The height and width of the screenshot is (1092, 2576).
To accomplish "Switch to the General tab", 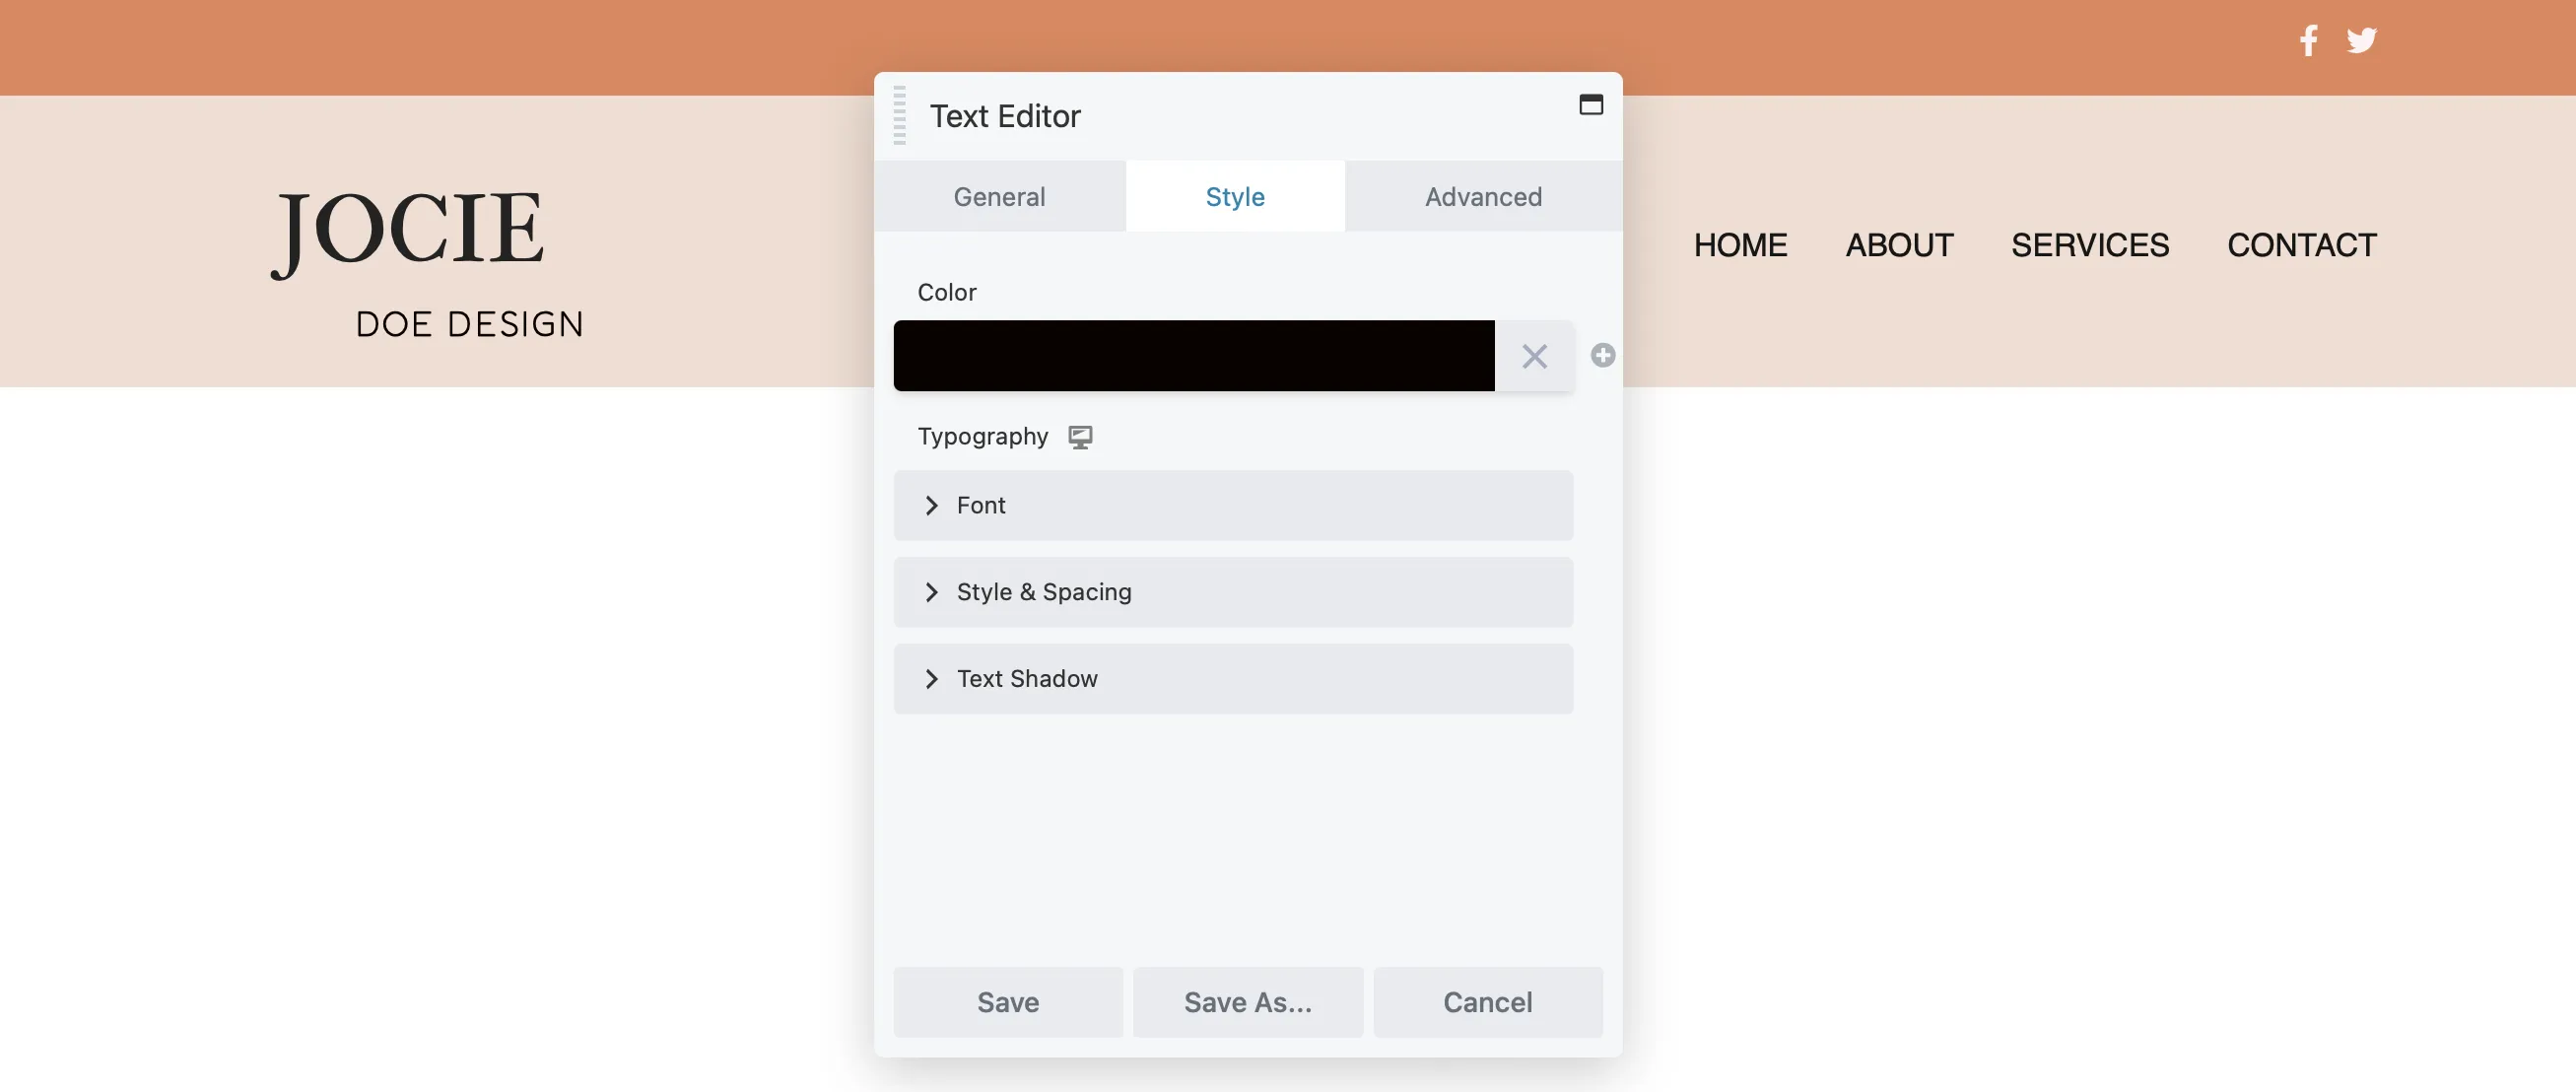I will (999, 195).
